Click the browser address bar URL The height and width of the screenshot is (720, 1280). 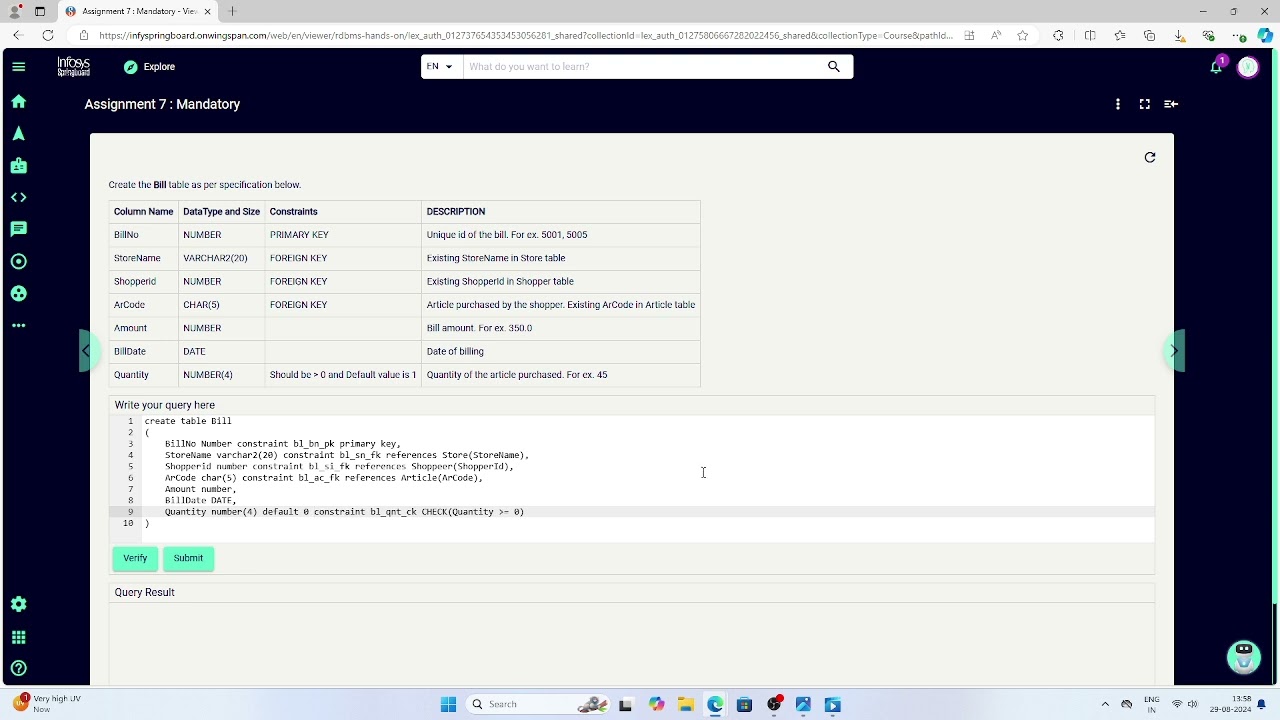pyautogui.click(x=526, y=36)
